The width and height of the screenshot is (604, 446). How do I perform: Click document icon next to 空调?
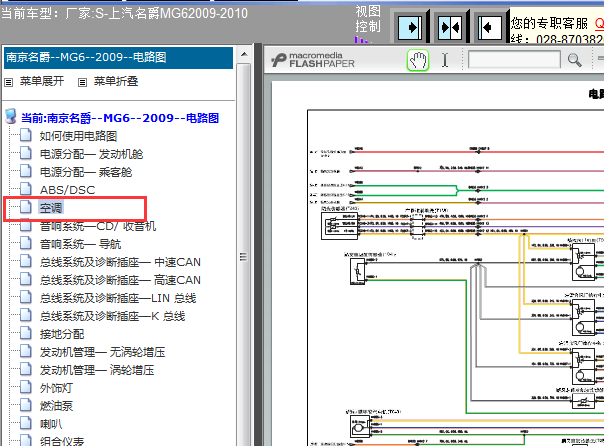(25, 207)
